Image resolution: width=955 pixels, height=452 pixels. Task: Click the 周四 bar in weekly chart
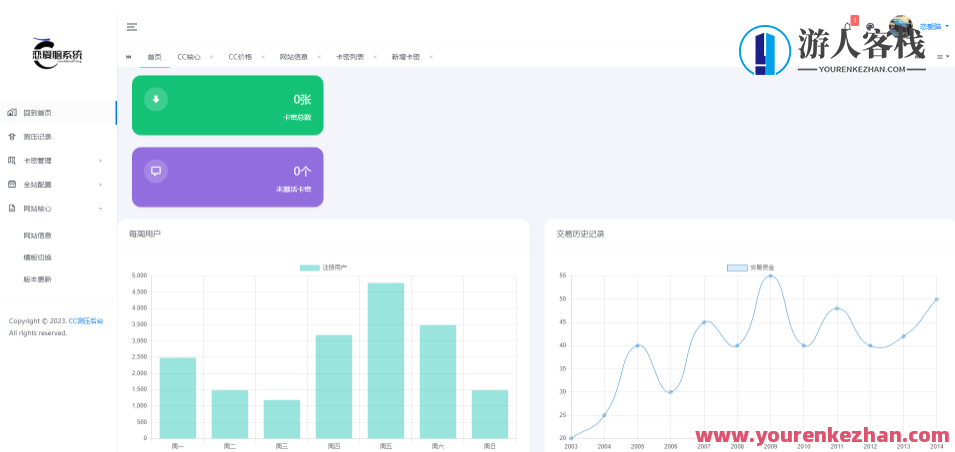(334, 386)
